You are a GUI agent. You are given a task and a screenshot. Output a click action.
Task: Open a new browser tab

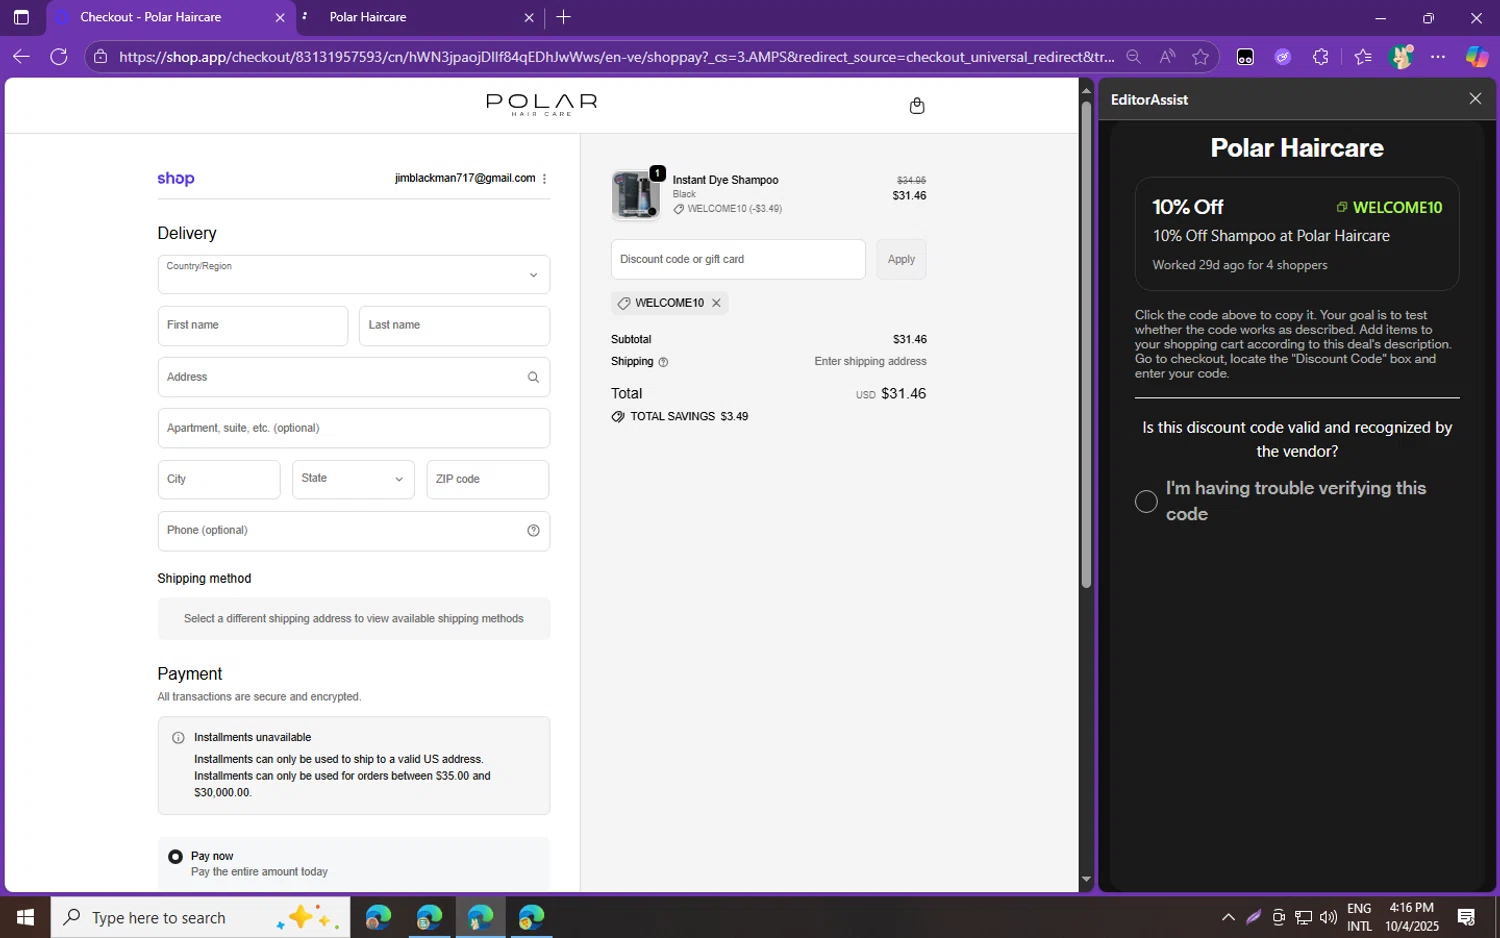[564, 17]
